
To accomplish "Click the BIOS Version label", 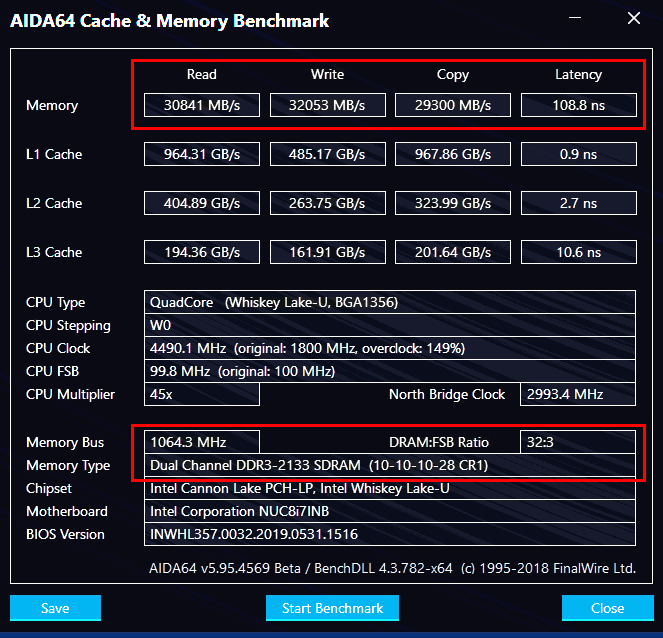I will pos(65,534).
